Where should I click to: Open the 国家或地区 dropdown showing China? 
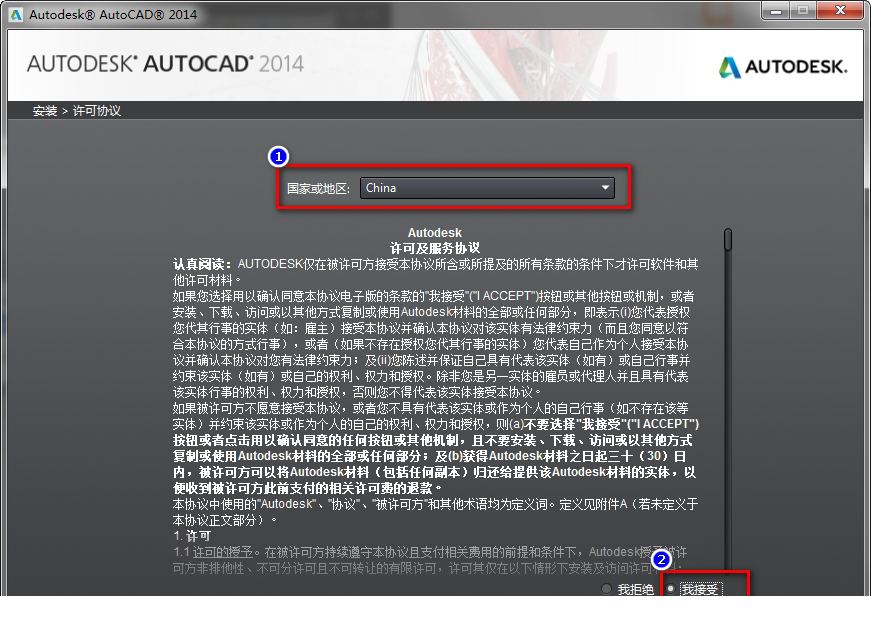click(x=487, y=188)
